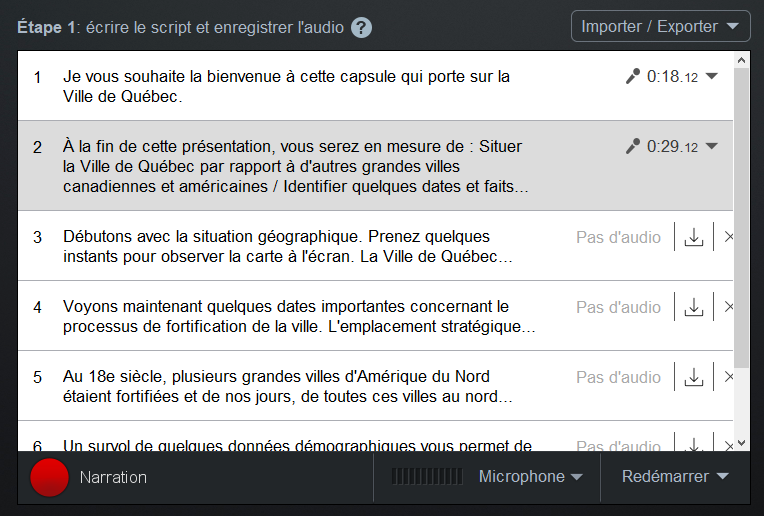This screenshot has width=764, height=516.
Task: Import audio for script line 4
Action: click(694, 307)
